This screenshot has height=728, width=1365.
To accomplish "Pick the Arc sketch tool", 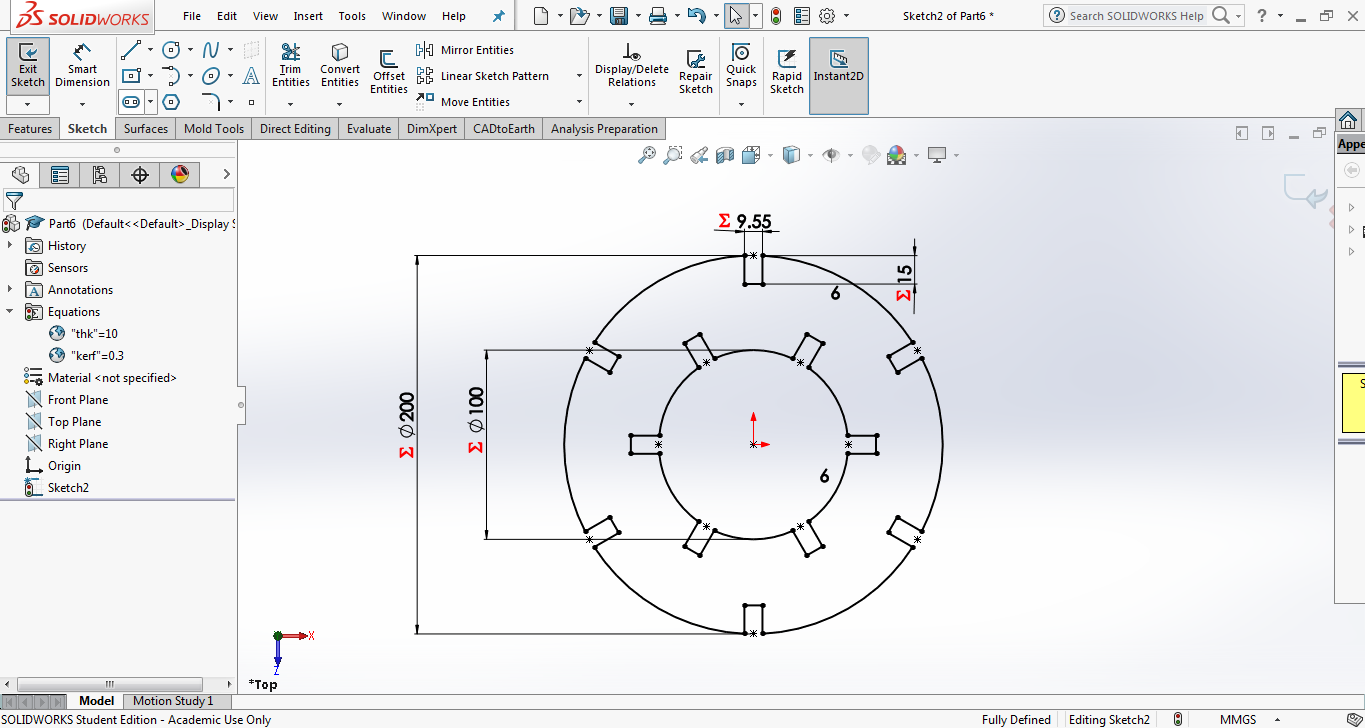I will pos(171,76).
